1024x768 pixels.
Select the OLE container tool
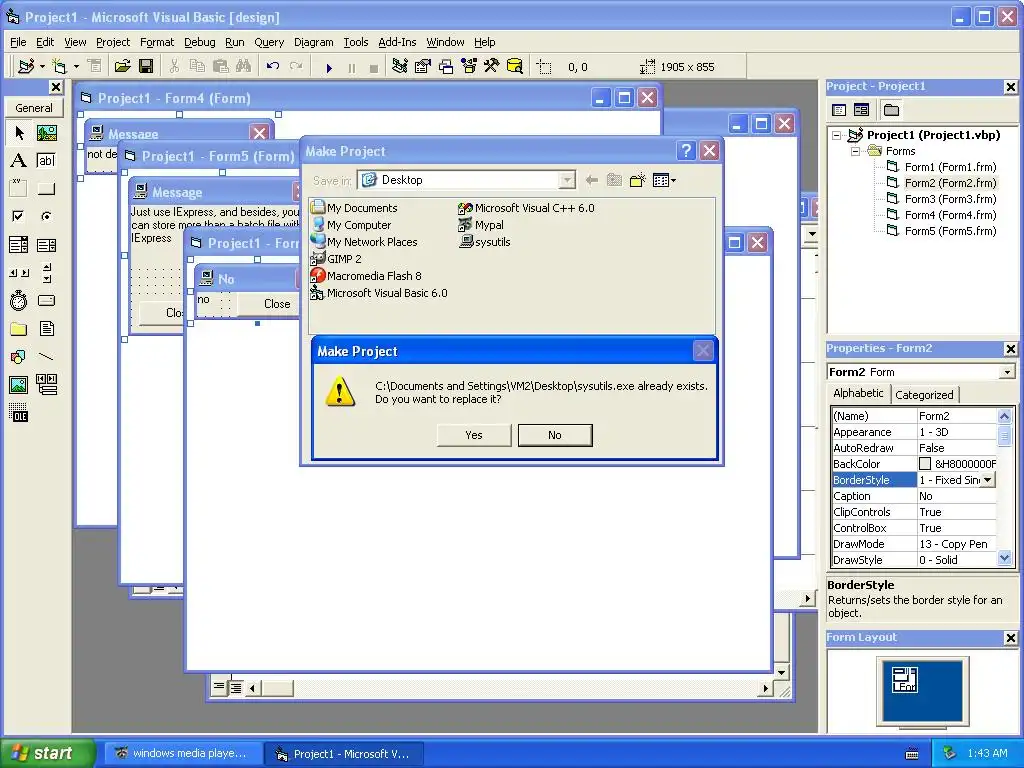(x=19, y=413)
